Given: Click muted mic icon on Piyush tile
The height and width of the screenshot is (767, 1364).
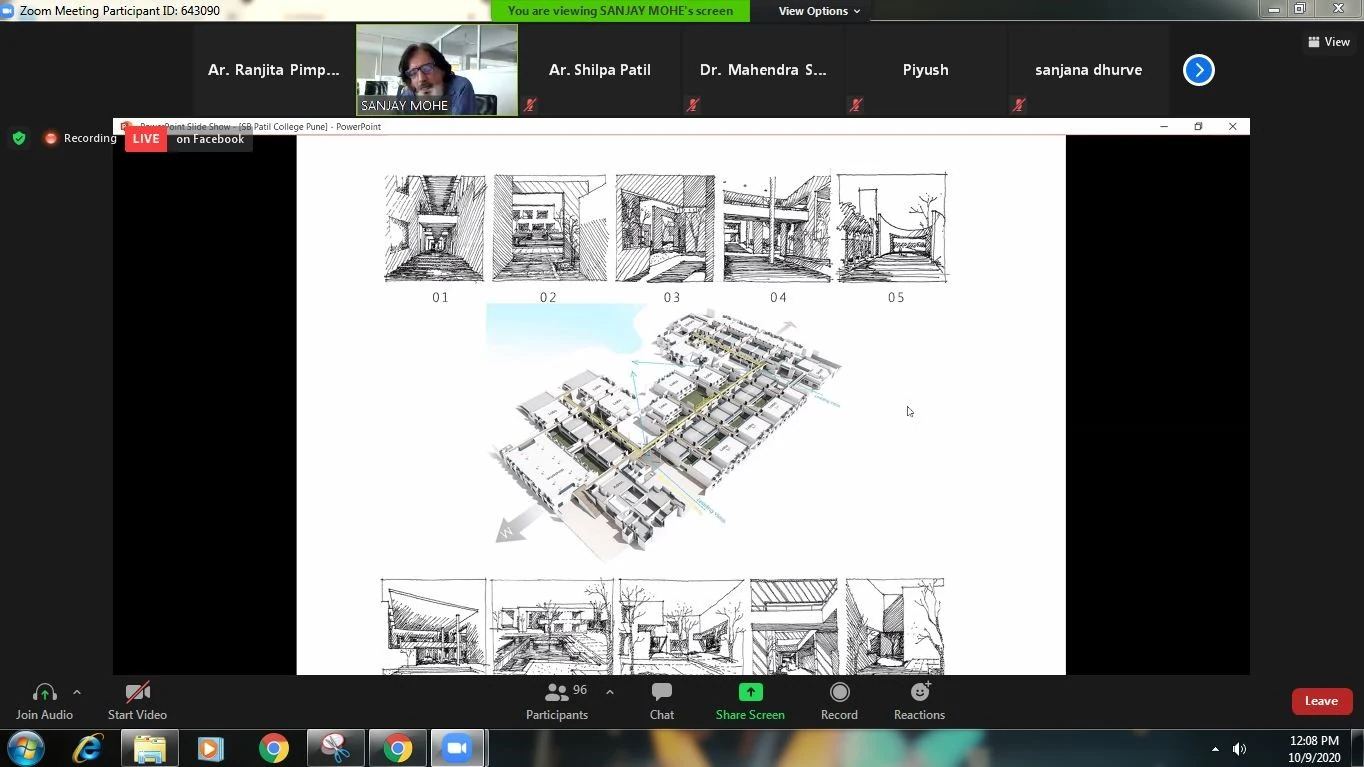Looking at the screenshot, I should point(856,105).
